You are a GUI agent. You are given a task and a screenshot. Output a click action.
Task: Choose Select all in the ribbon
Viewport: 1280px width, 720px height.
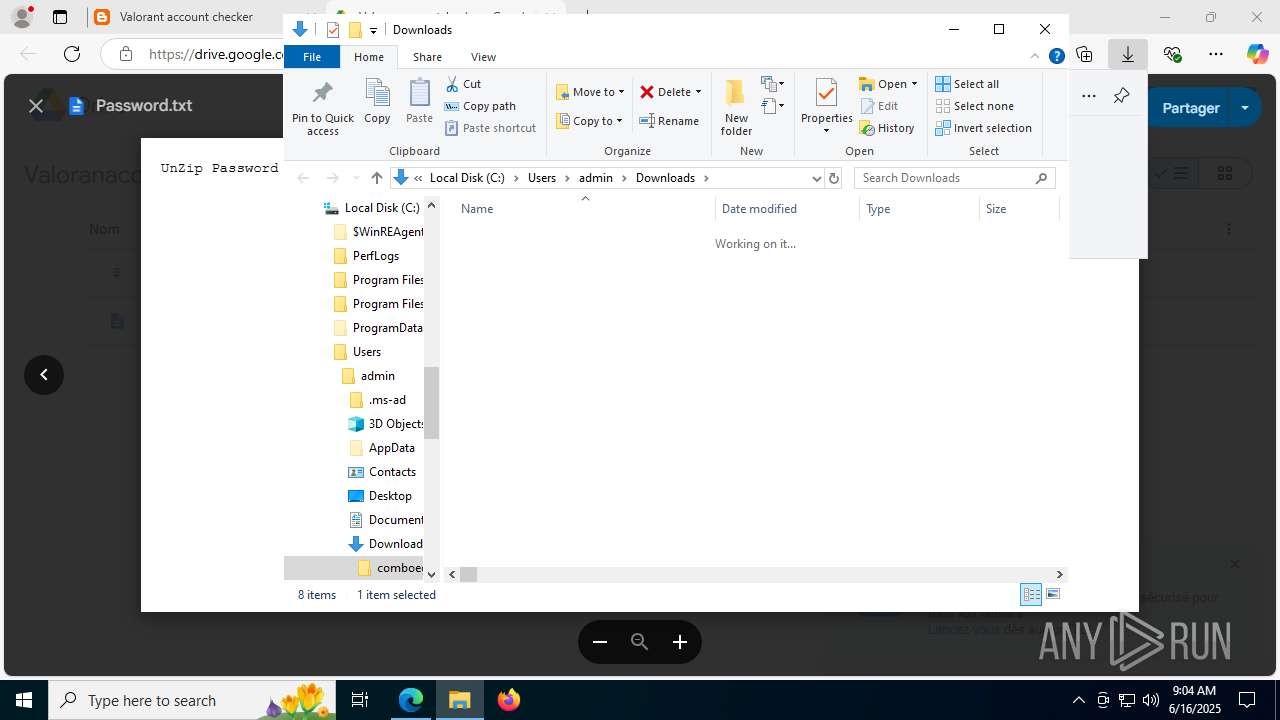967,84
